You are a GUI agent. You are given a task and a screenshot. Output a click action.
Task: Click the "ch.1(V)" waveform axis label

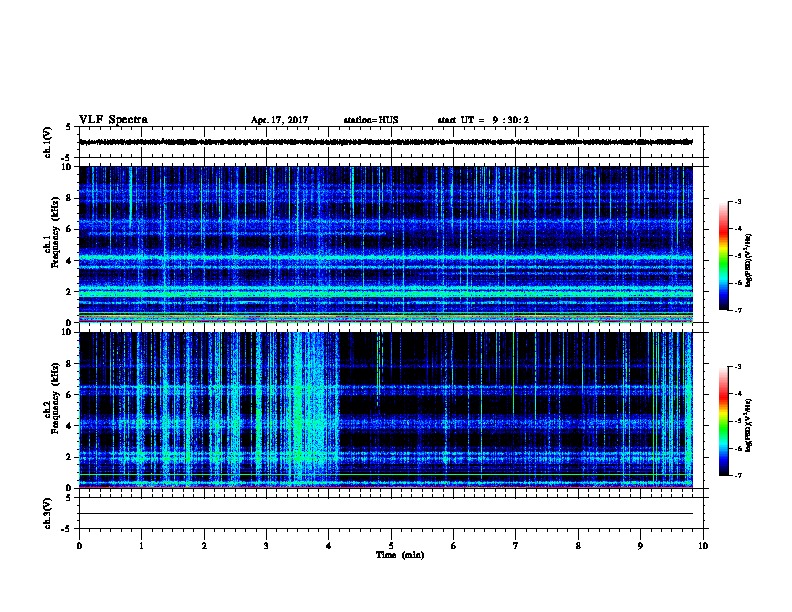48,142
